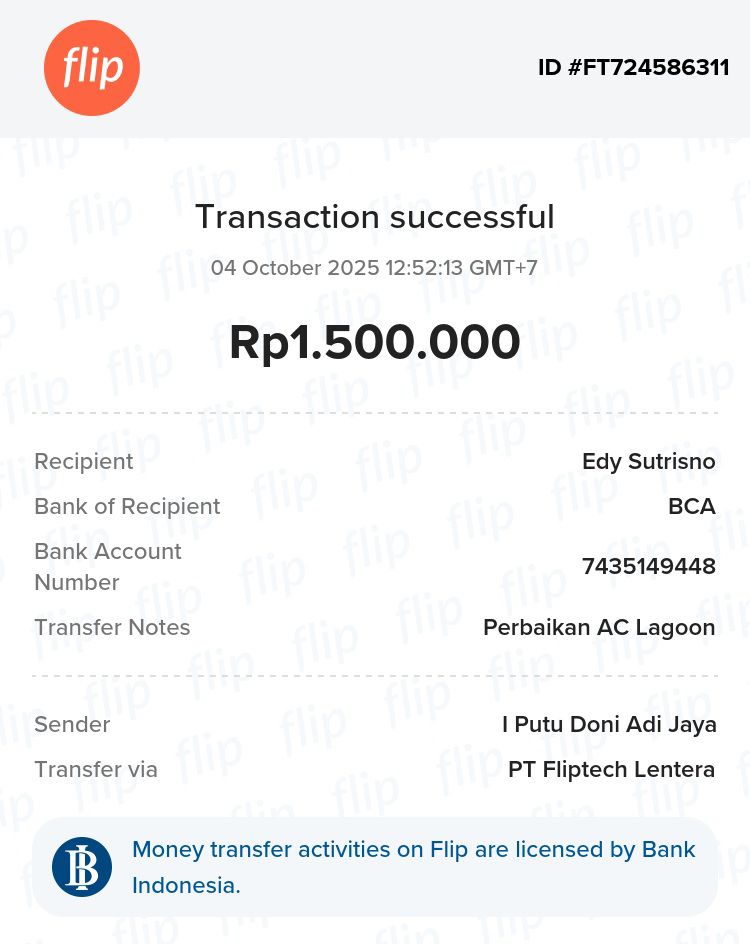This screenshot has width=750, height=944.
Task: Click the Transfer Notes label
Action: [x=112, y=627]
